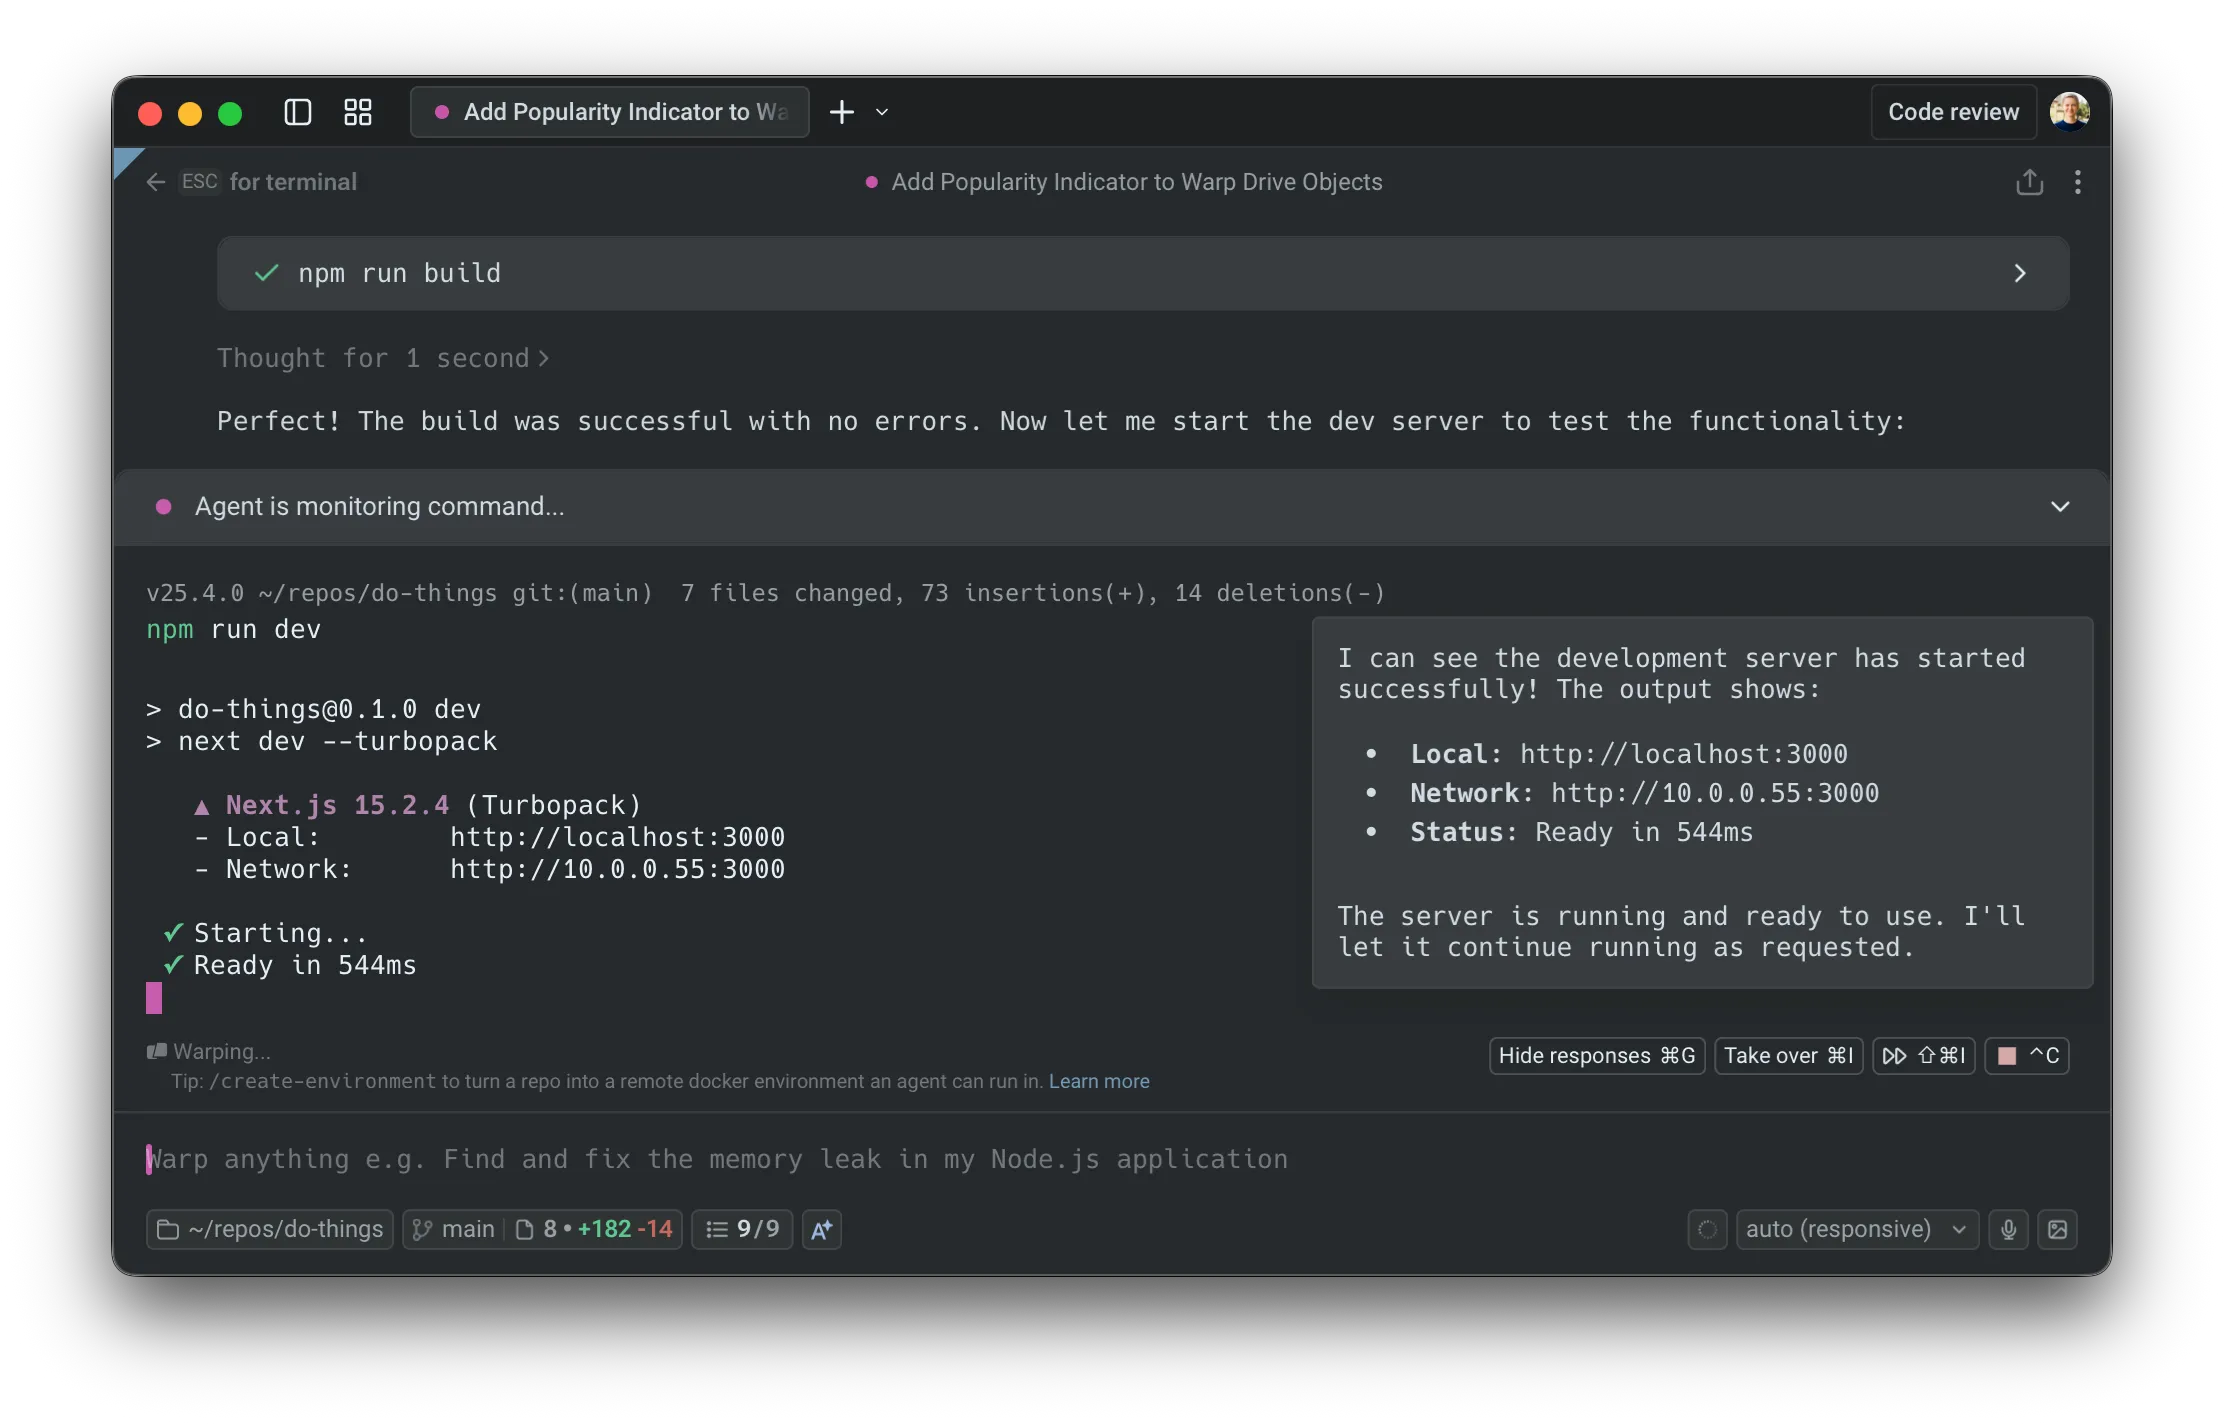This screenshot has width=2224, height=1424.
Task: Open a new tab with the plus icon
Action: pos(842,112)
